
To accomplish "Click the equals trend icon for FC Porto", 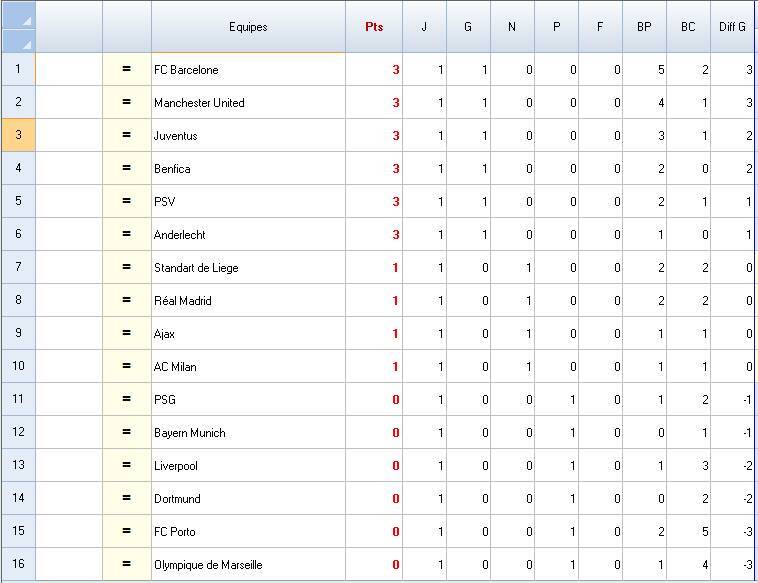I will click(x=127, y=532).
